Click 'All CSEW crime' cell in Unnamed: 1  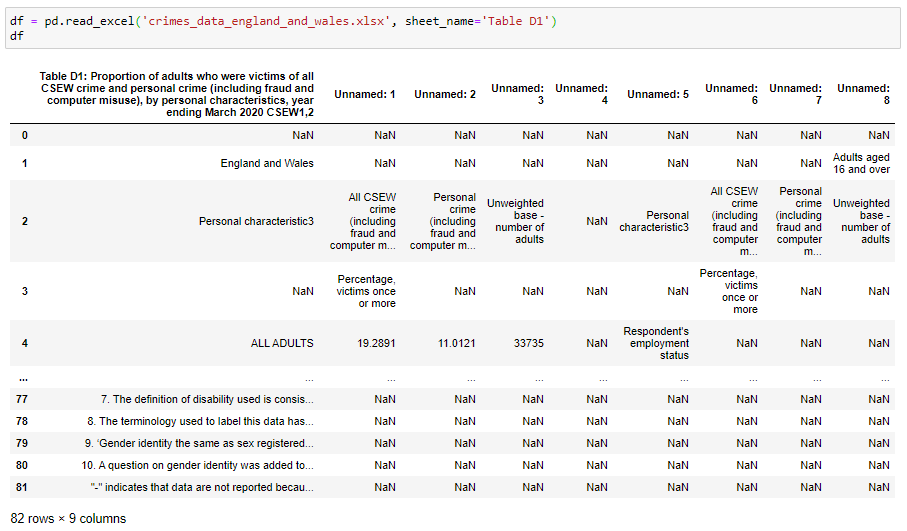pos(363,222)
